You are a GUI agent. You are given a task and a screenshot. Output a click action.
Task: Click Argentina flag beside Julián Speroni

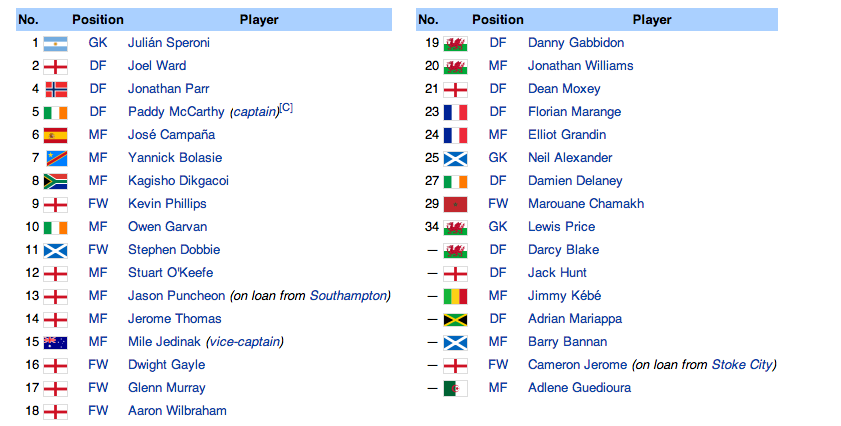55,43
